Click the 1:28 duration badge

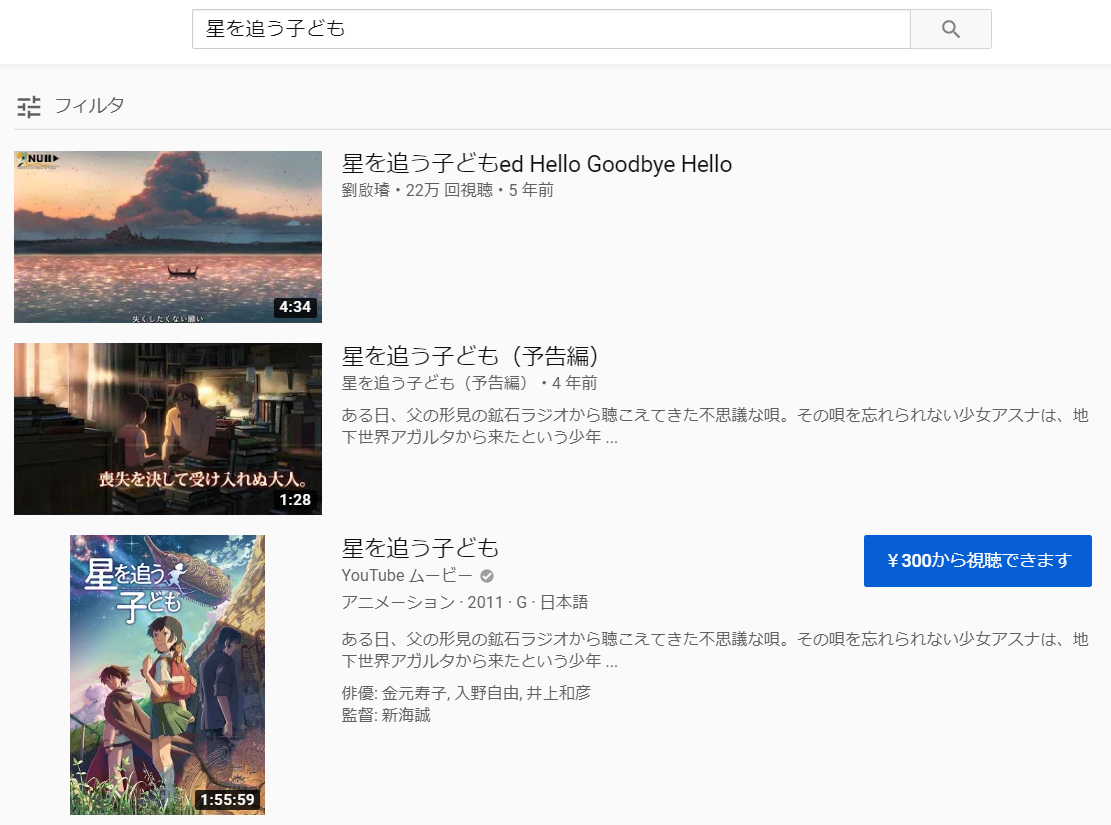295,500
